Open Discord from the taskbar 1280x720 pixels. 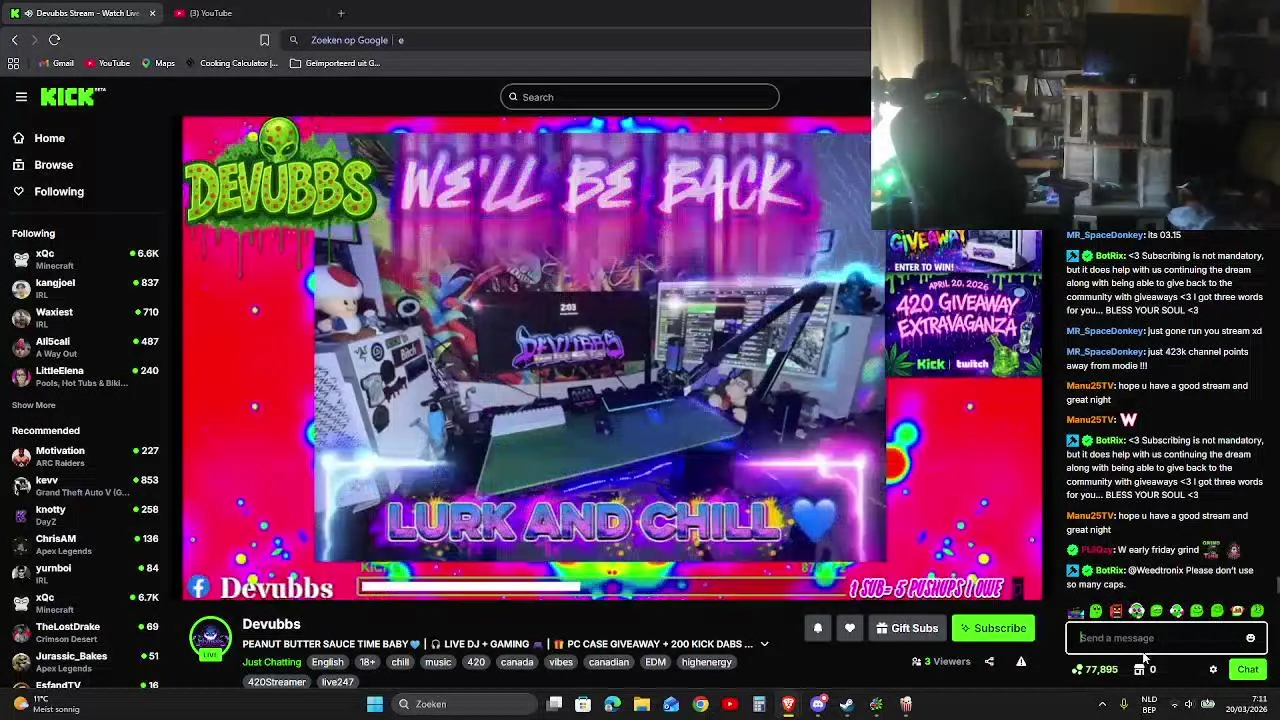click(817, 704)
